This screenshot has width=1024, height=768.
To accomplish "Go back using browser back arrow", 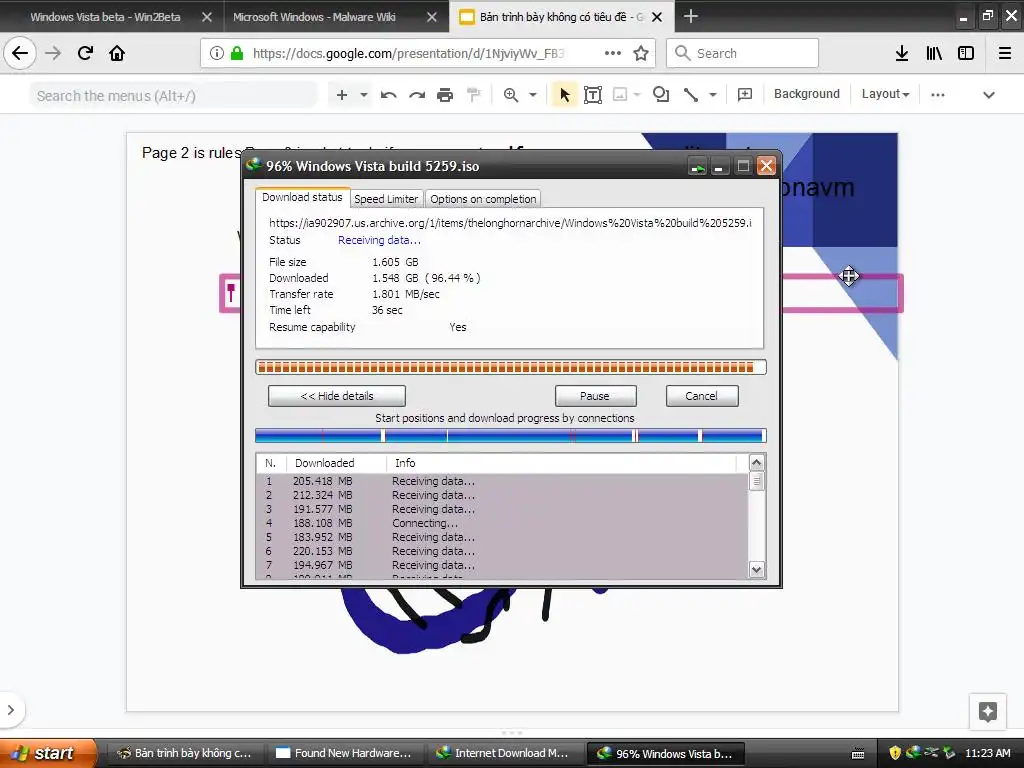I will pos(20,53).
